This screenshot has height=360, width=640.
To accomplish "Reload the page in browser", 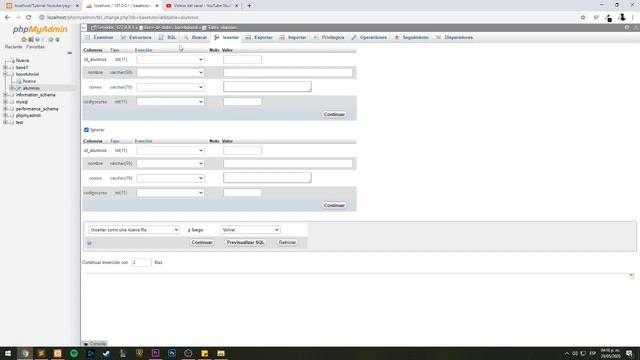I will [29, 18].
